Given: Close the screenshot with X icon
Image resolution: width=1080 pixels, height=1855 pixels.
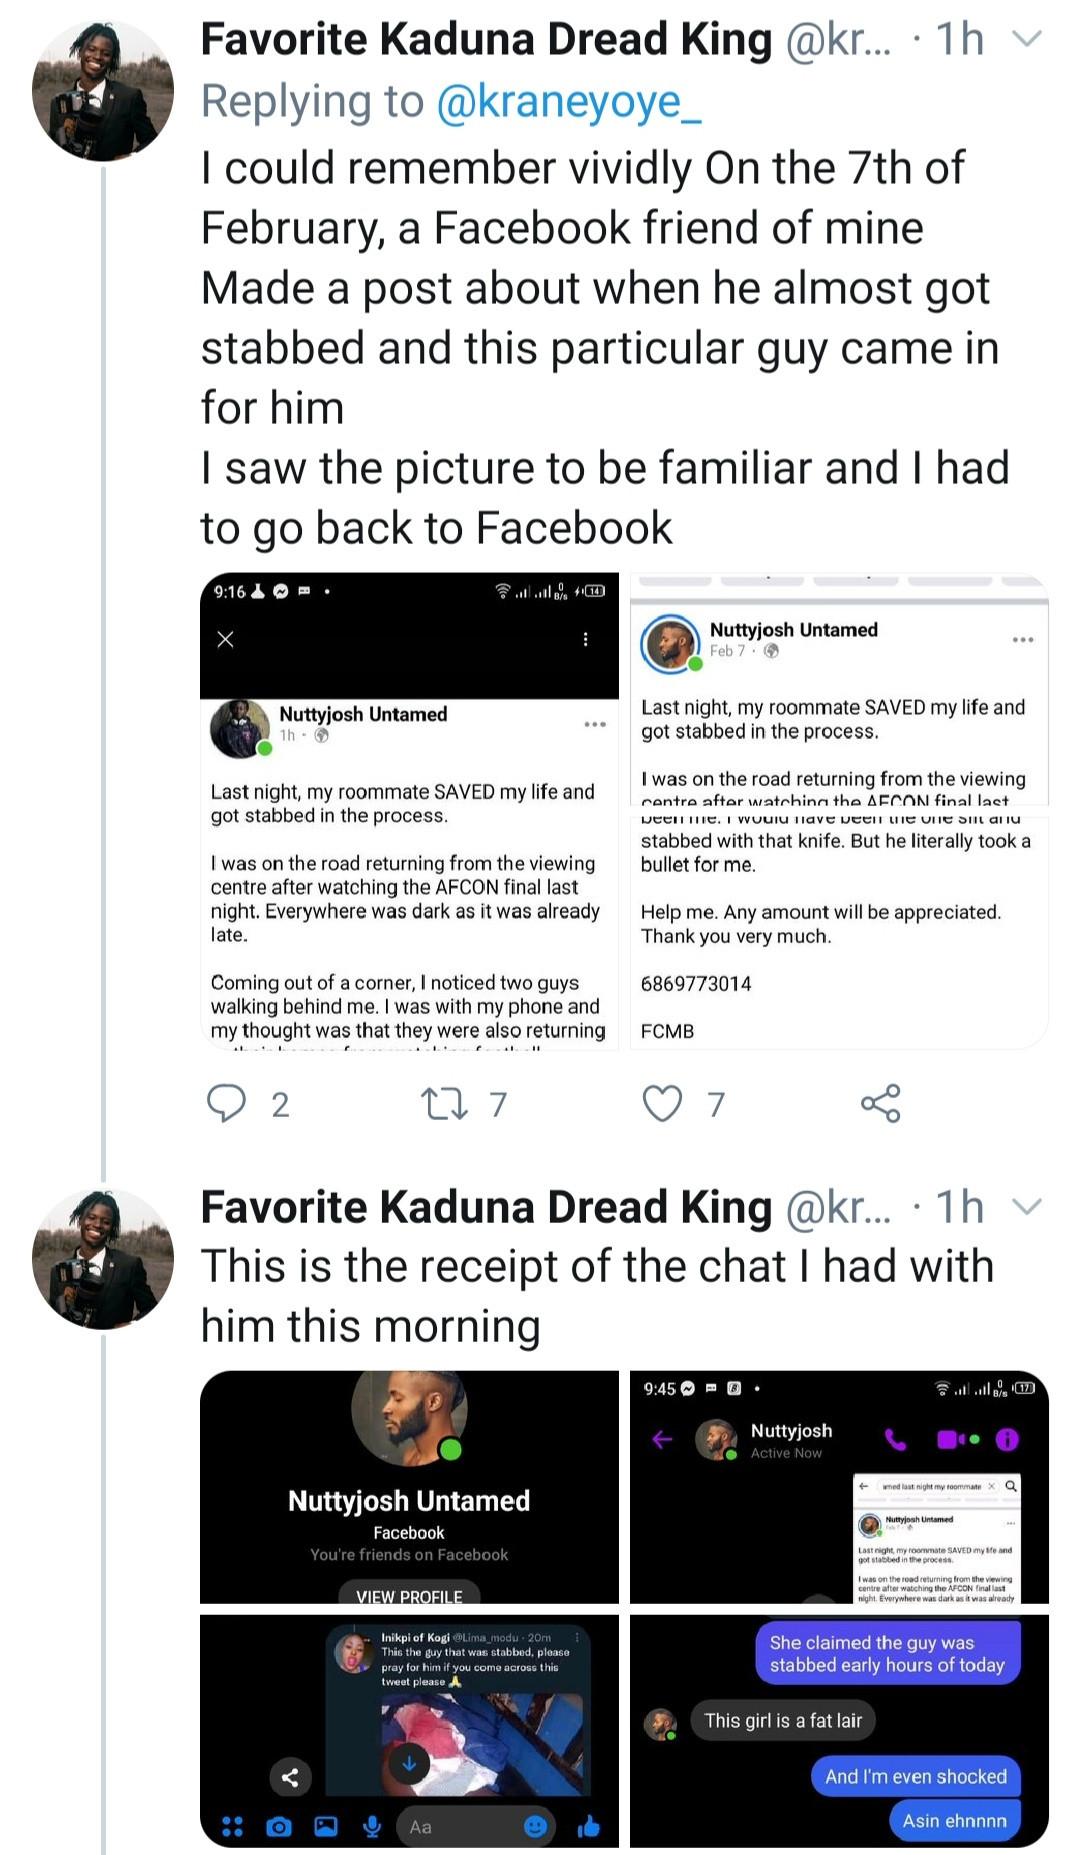Looking at the screenshot, I should tap(226, 639).
